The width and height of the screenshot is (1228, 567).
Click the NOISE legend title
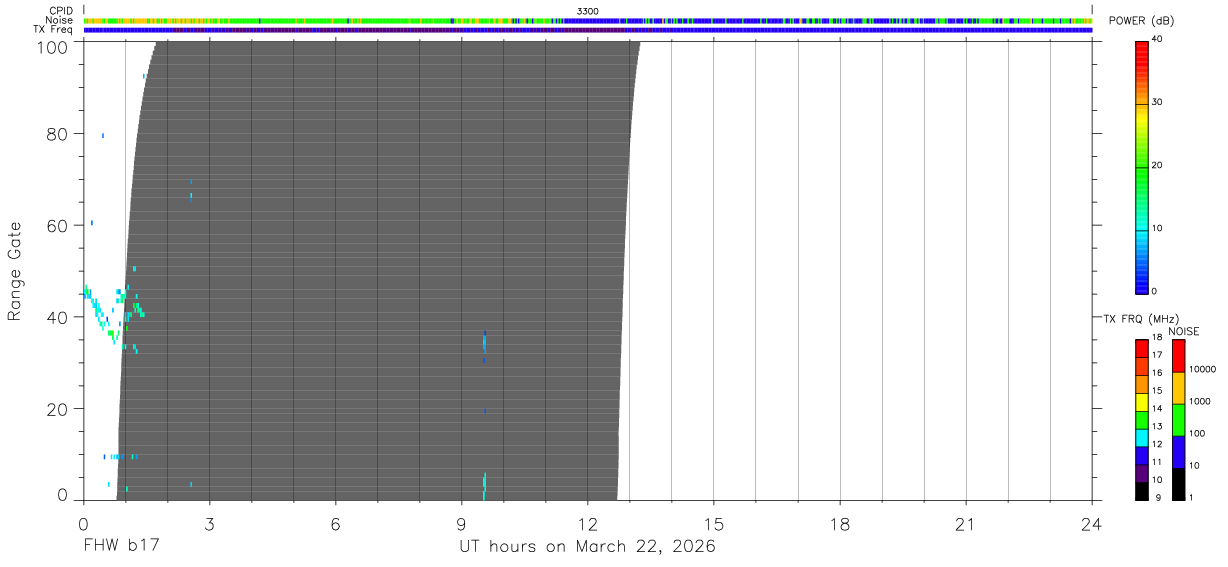click(1183, 331)
